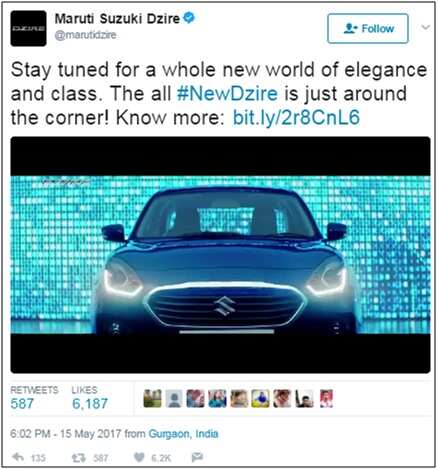Click the last liker avatar in row
This screenshot has height=469, width=438.
326,398
